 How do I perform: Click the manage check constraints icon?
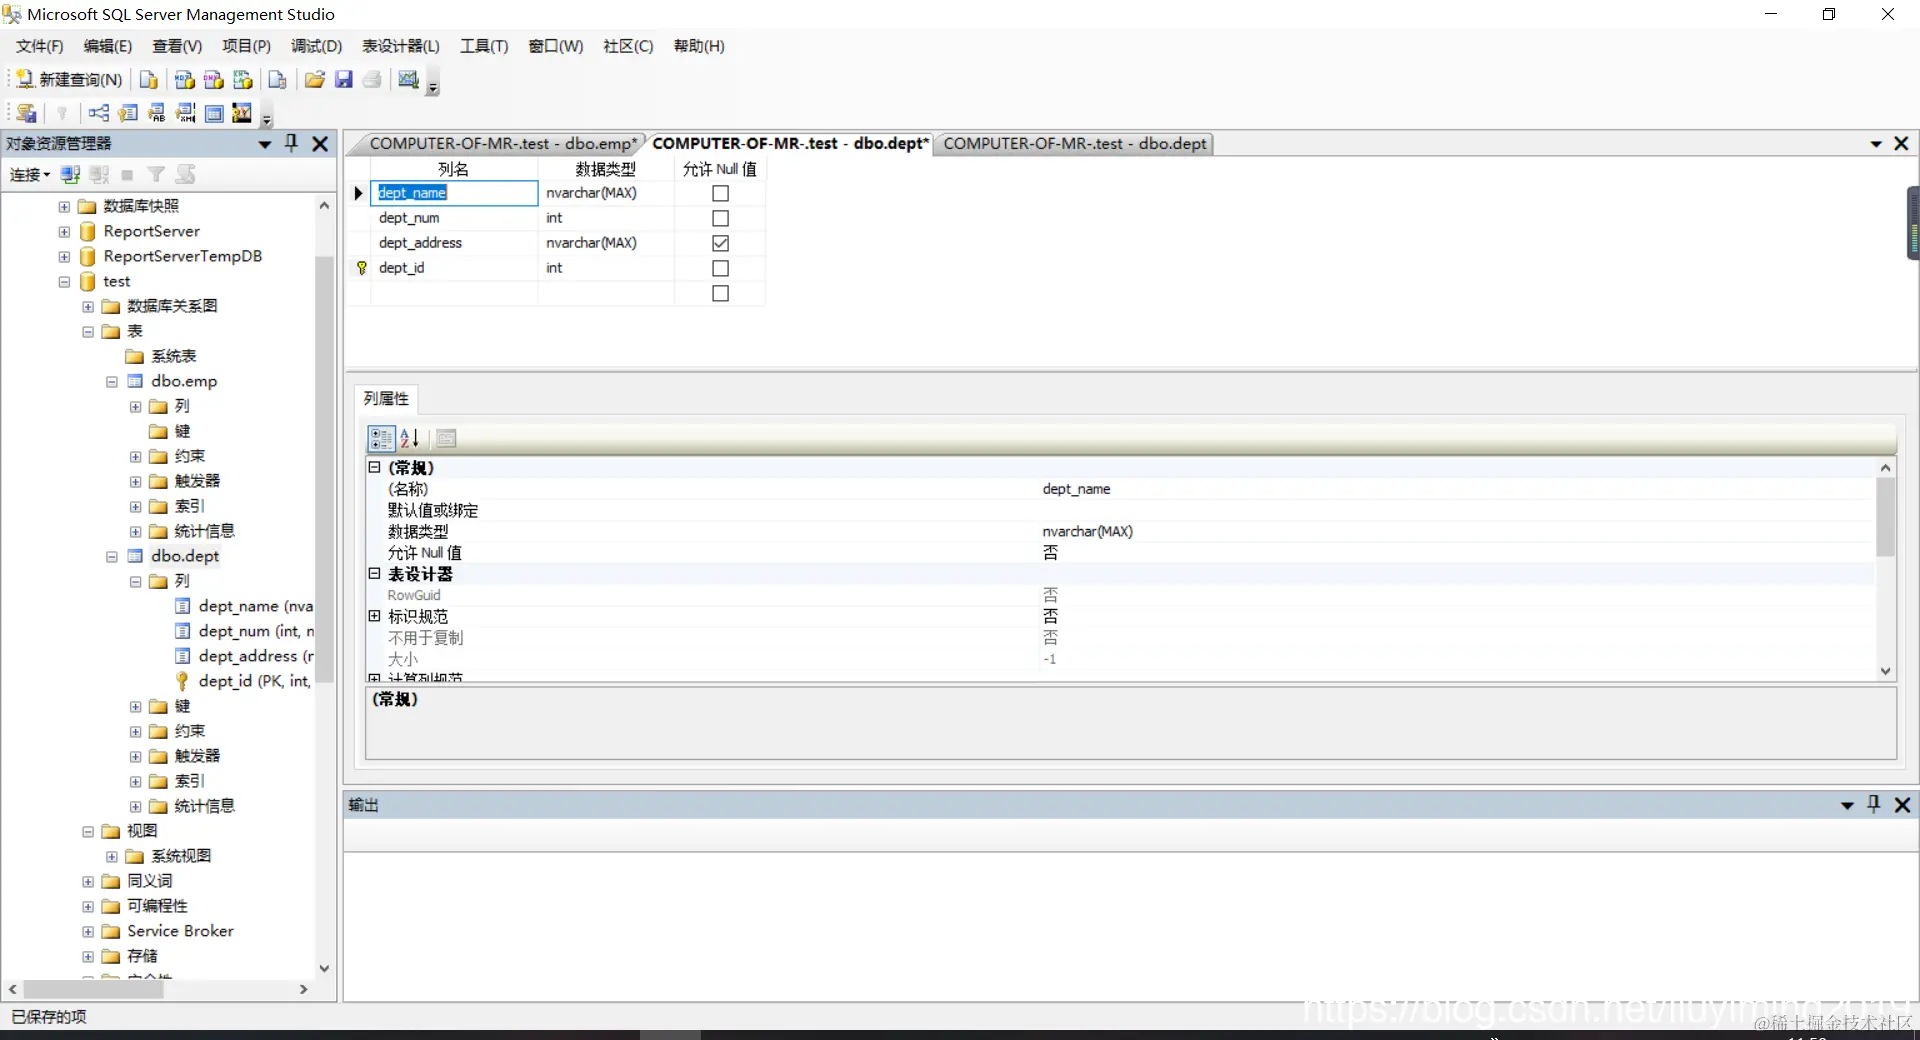(x=214, y=113)
